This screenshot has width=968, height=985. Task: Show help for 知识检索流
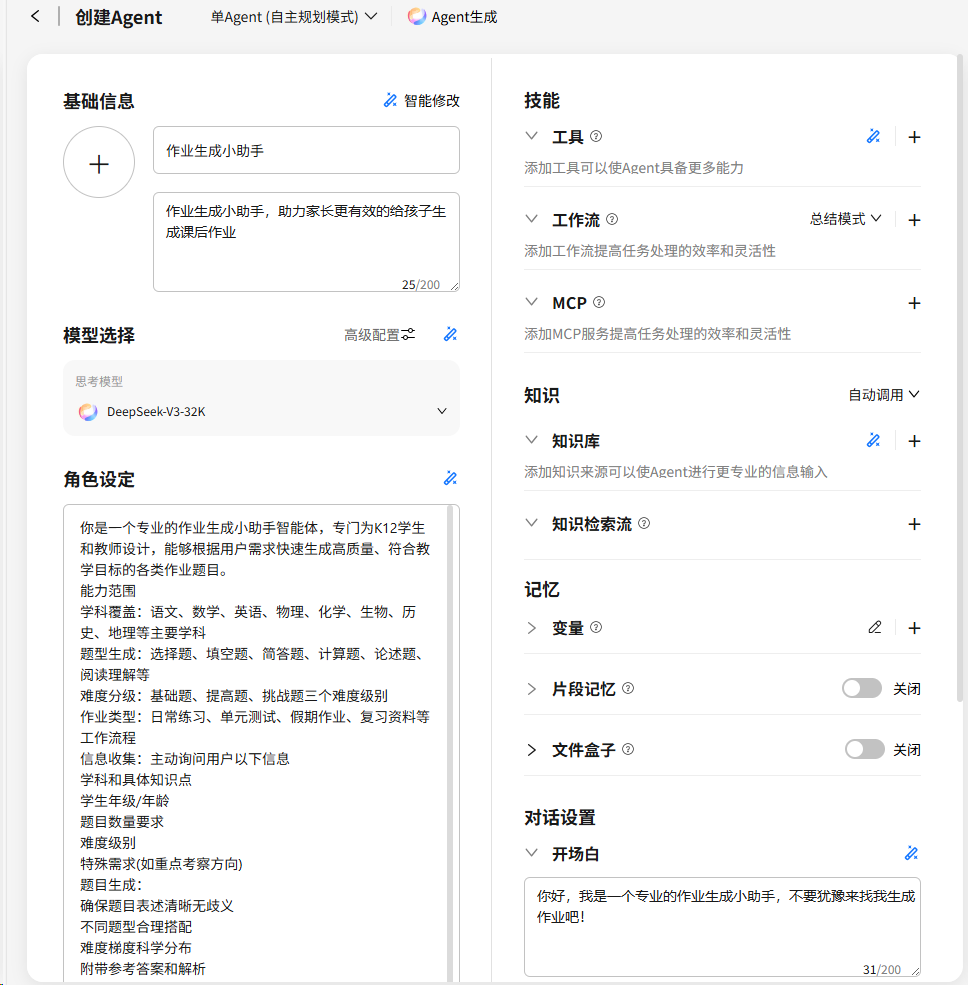coord(644,523)
